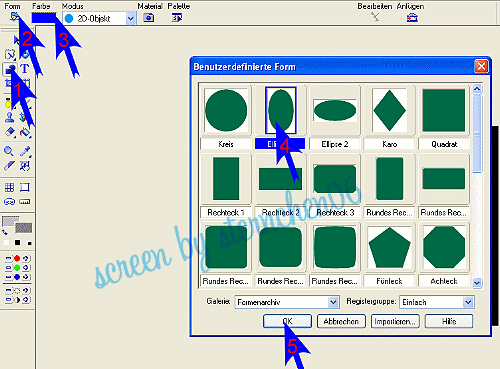Open the Material settings icon
The width and height of the screenshot is (500, 369).
pos(149,18)
